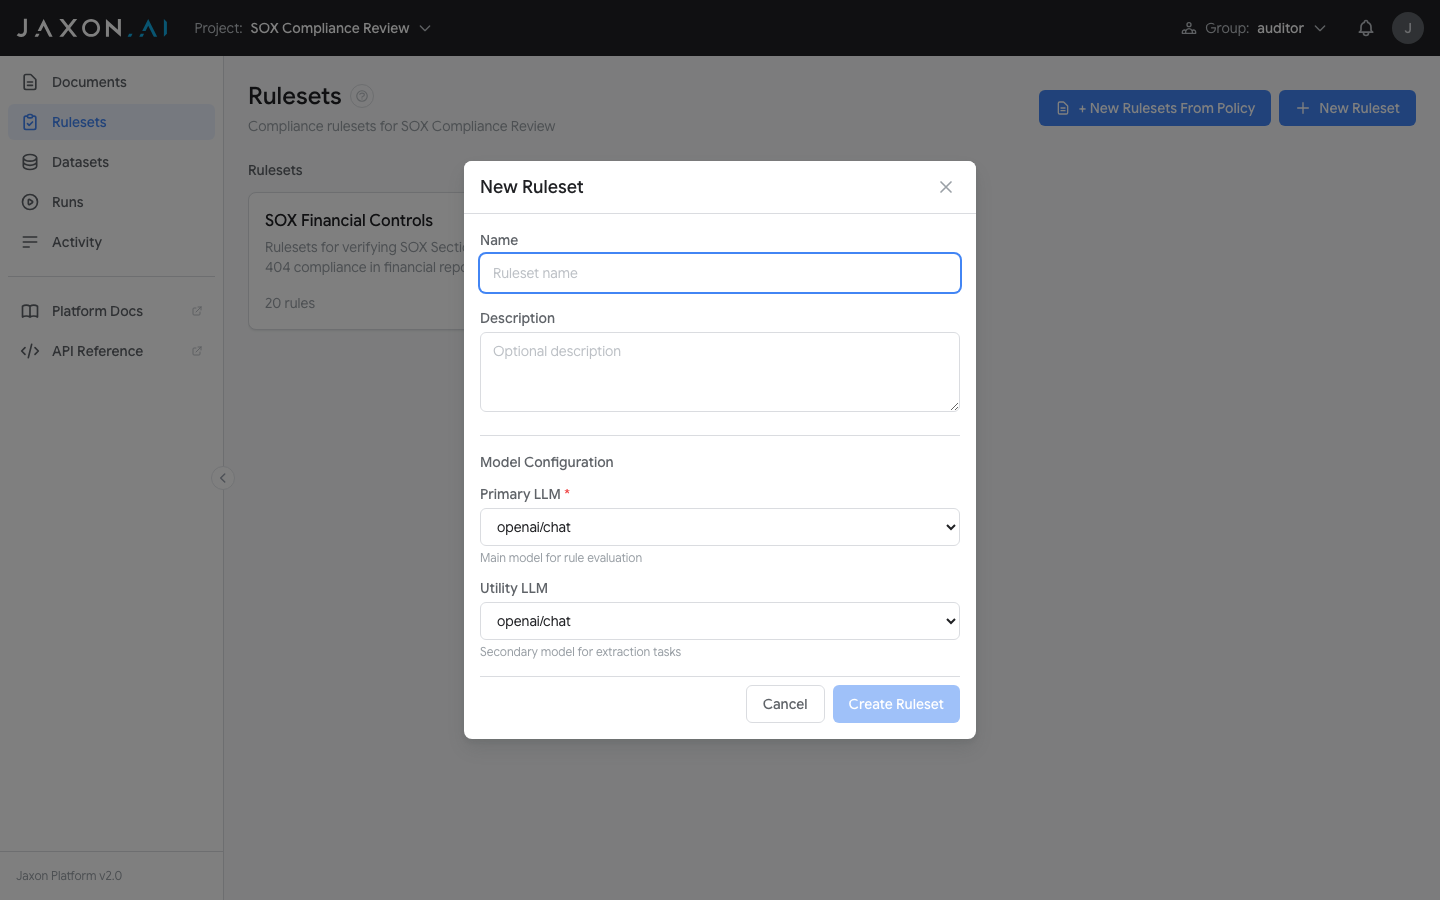This screenshot has width=1440, height=900.
Task: Expand the SOX Compliance Review project switcher
Action: coord(340,28)
